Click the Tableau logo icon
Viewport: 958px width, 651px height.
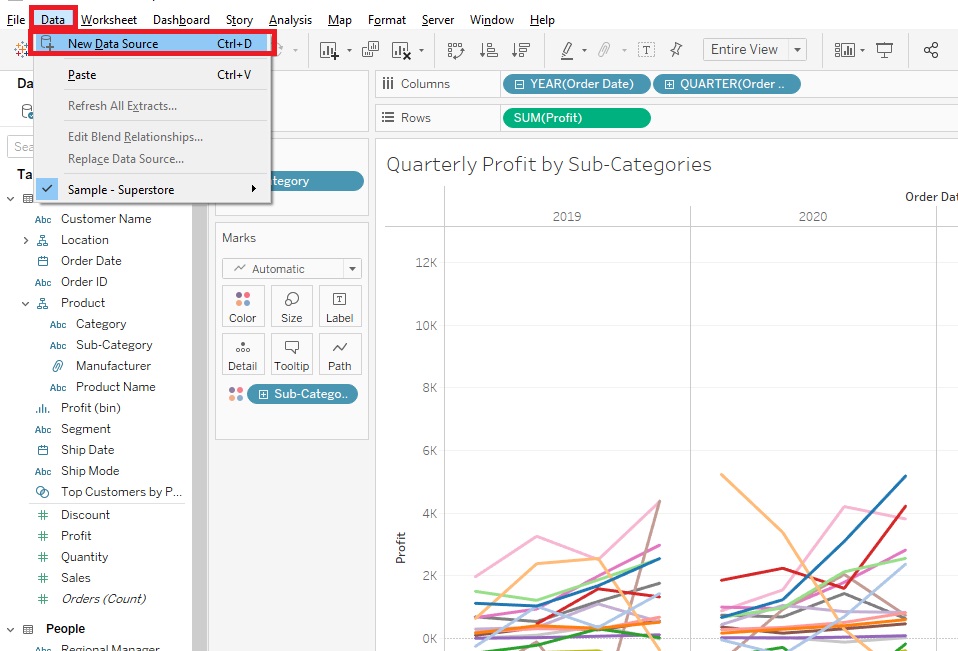tap(21, 49)
